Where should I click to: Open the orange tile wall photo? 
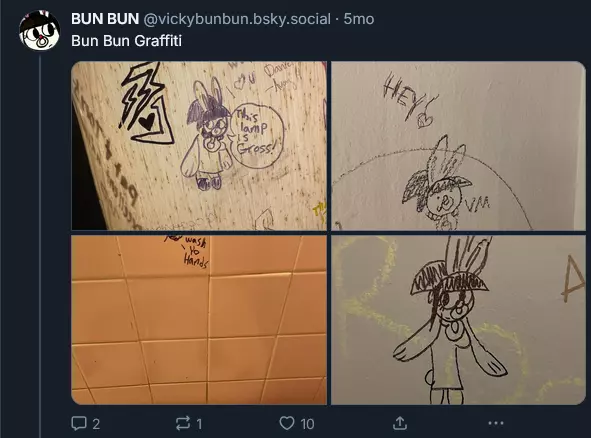pyautogui.click(x=199, y=320)
